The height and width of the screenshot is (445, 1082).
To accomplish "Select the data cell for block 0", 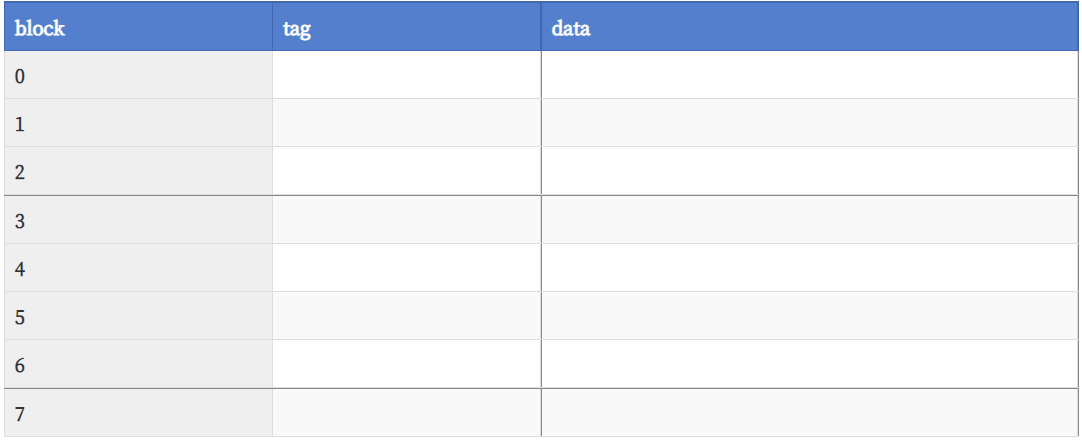I will tap(809, 75).
